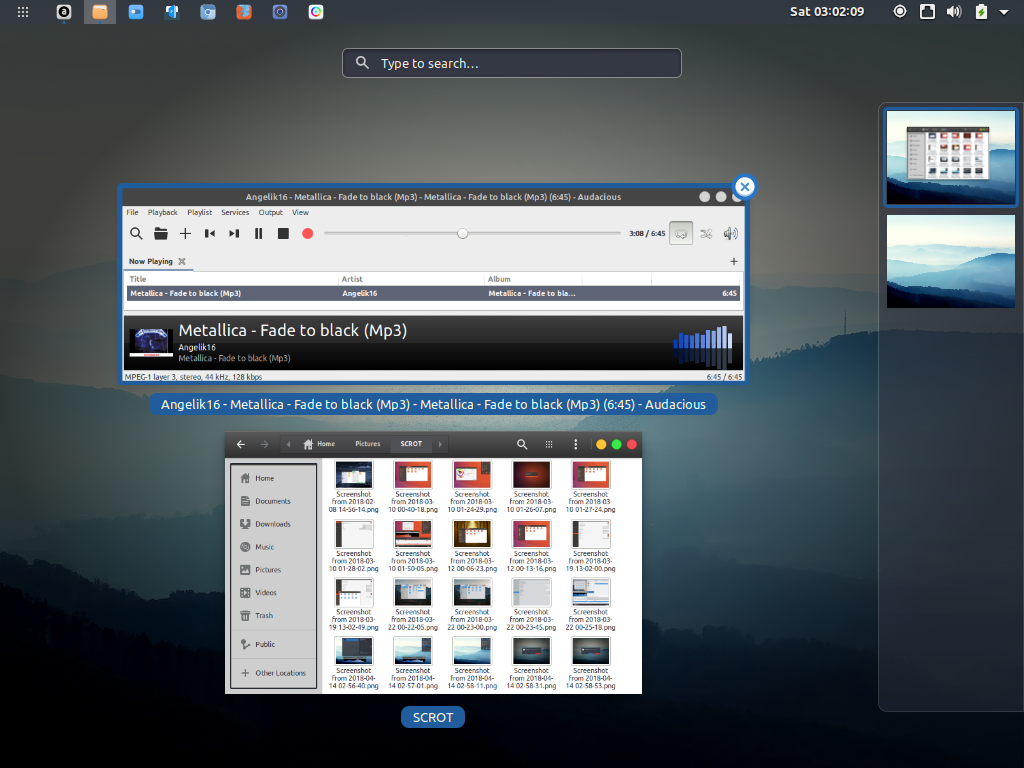Launch the Files folder icon in the dock

[100, 12]
